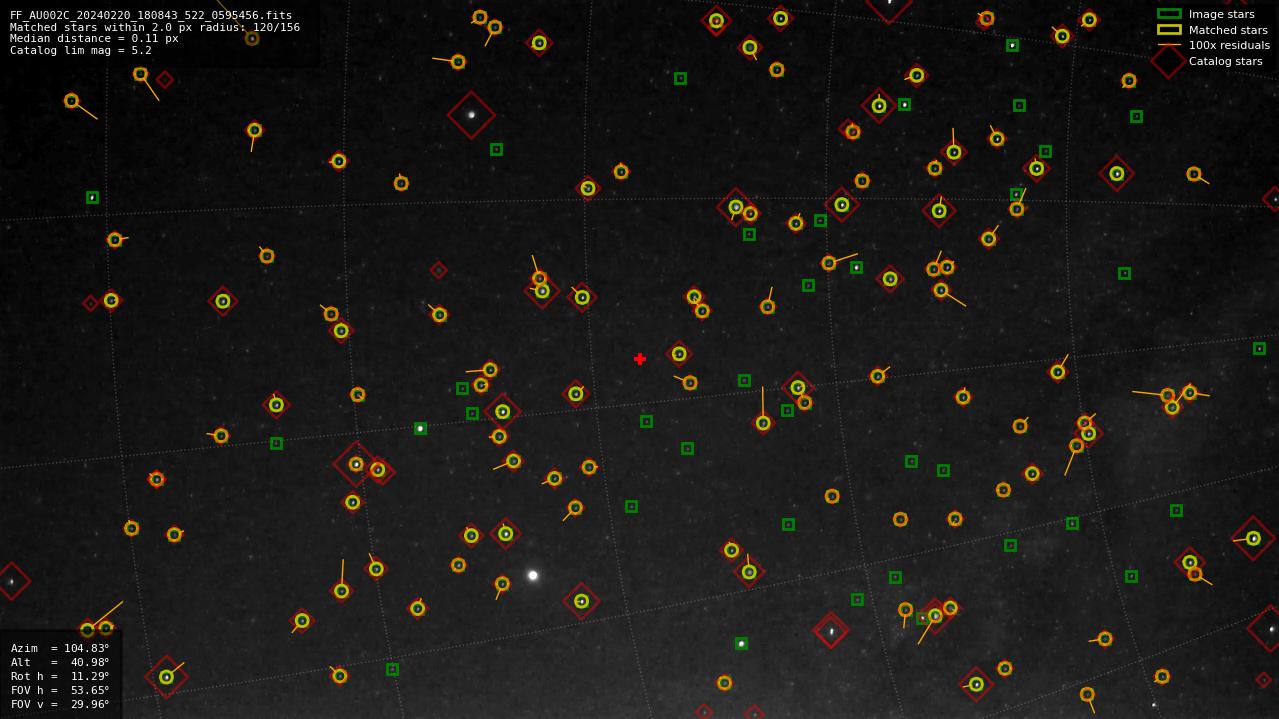Click the red diamond Catalog stars legend symbol
Viewport: 1279px width, 719px height.
click(1169, 61)
